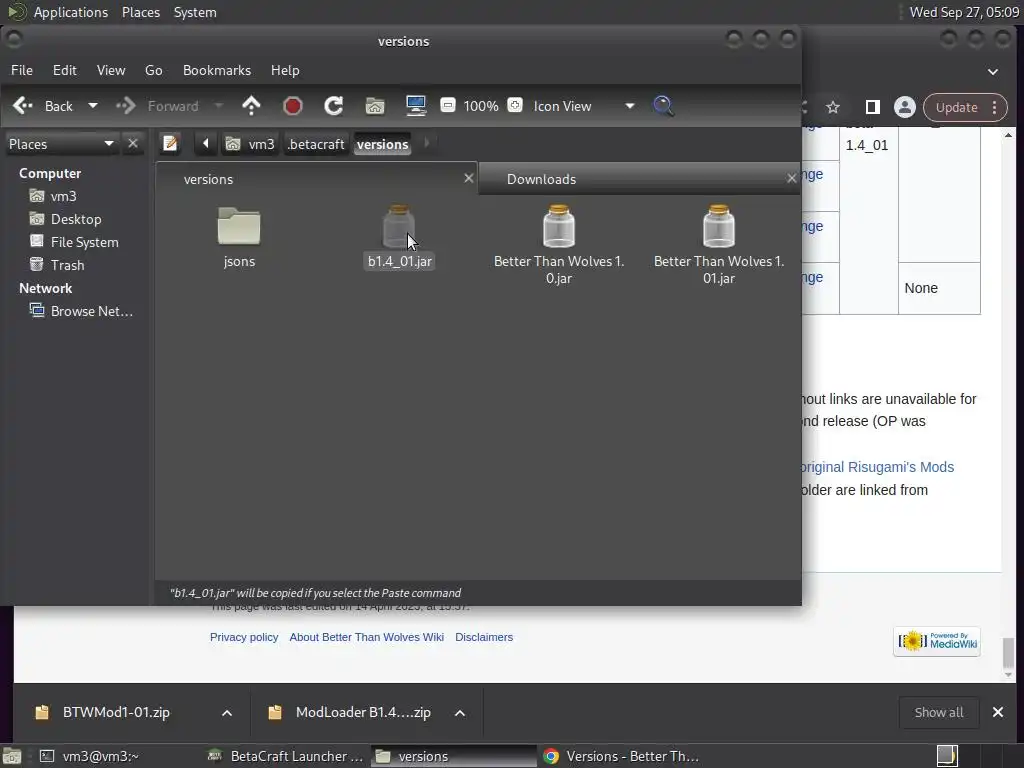
Task: Open the browser tab search chevron
Action: click(x=993, y=71)
